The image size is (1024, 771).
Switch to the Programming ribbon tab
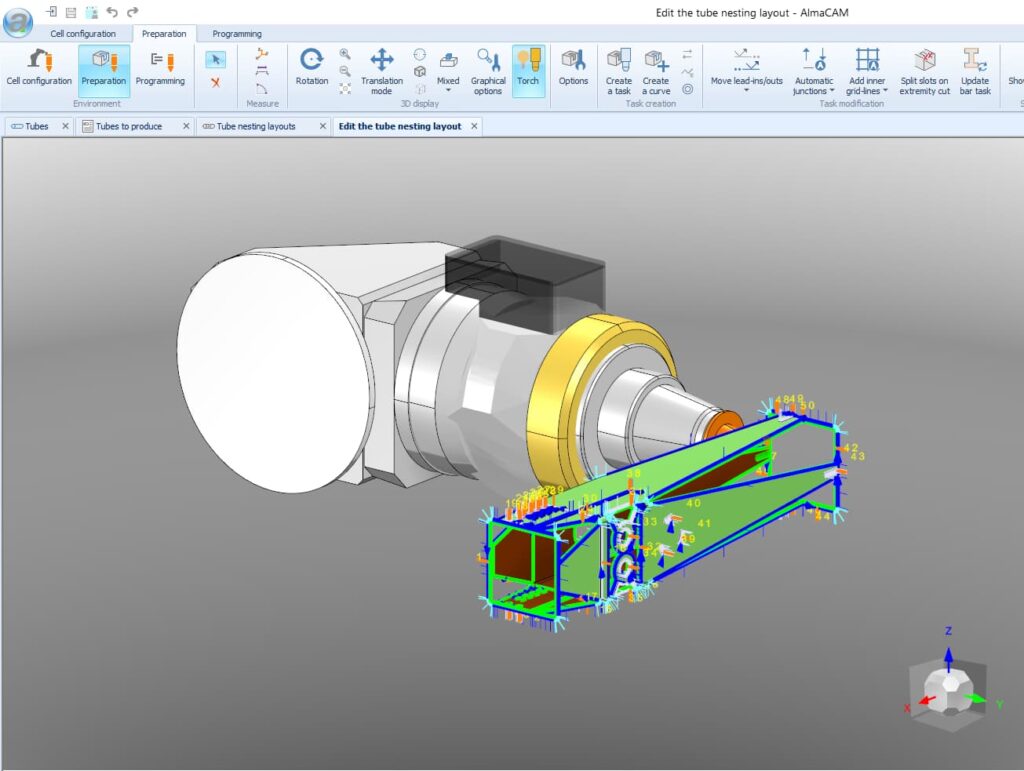point(236,33)
